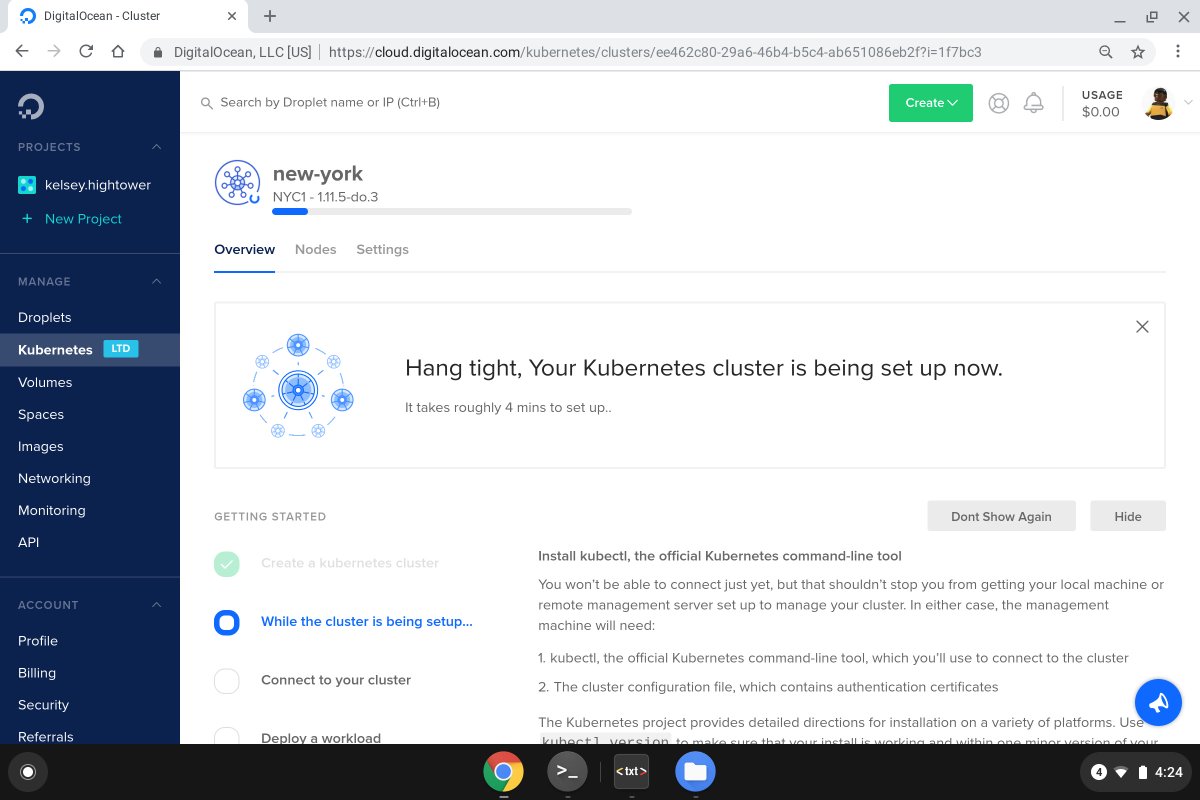Open Terminal app from shelf

point(567,772)
